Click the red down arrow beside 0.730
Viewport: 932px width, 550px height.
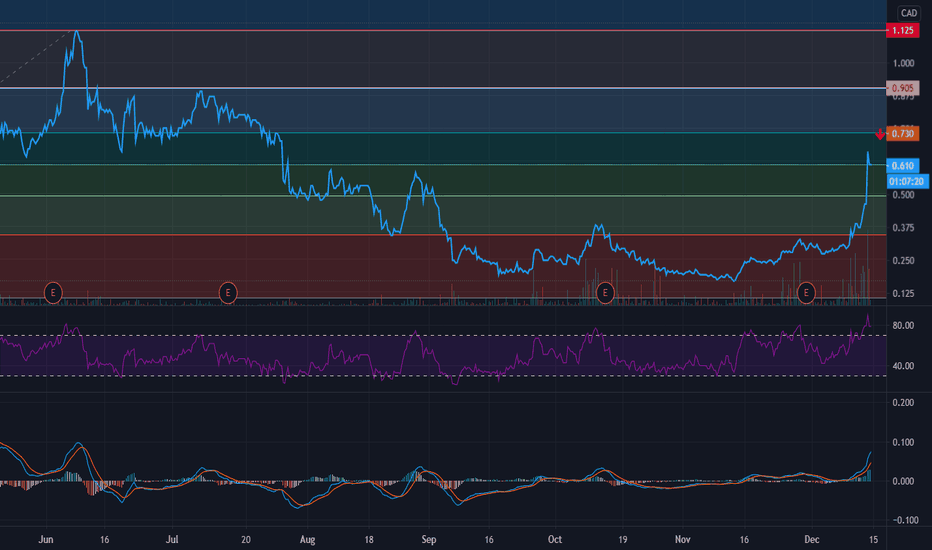[x=880, y=134]
